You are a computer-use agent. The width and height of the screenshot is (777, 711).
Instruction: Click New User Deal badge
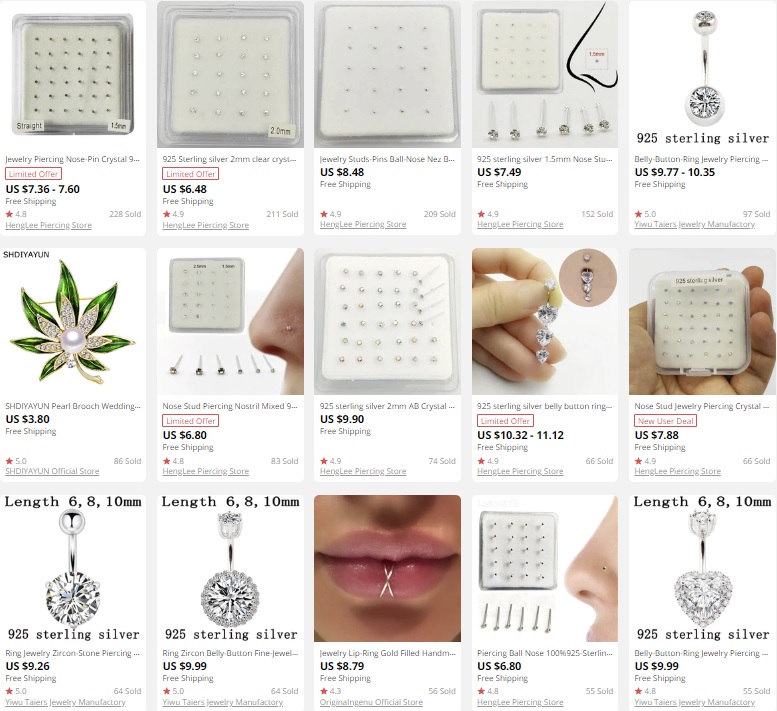click(x=666, y=421)
